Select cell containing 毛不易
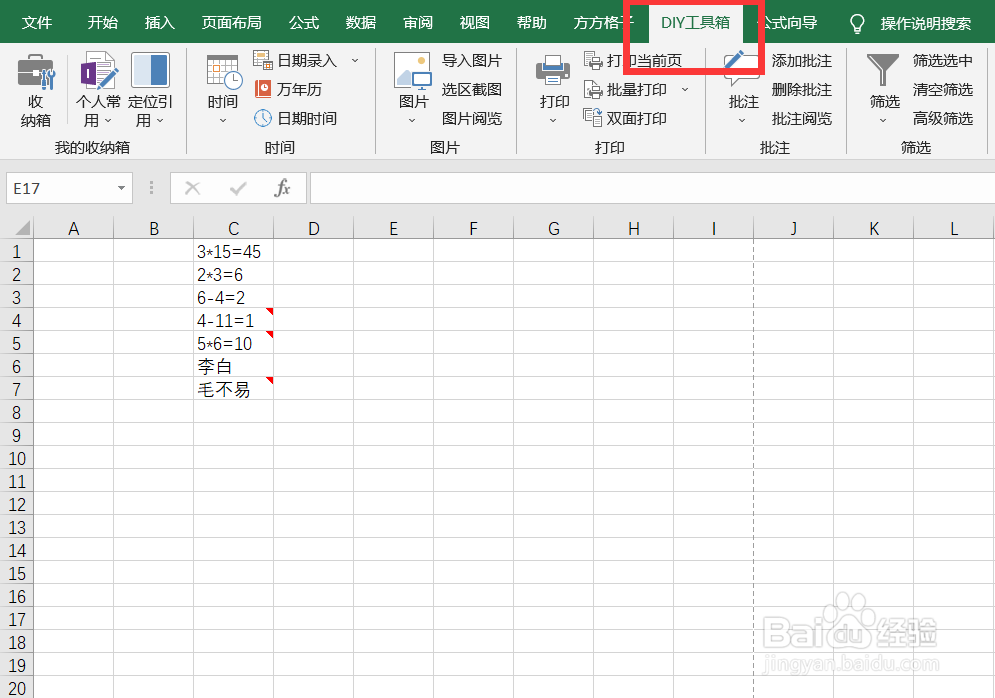Image resolution: width=995 pixels, height=698 pixels. (234, 389)
